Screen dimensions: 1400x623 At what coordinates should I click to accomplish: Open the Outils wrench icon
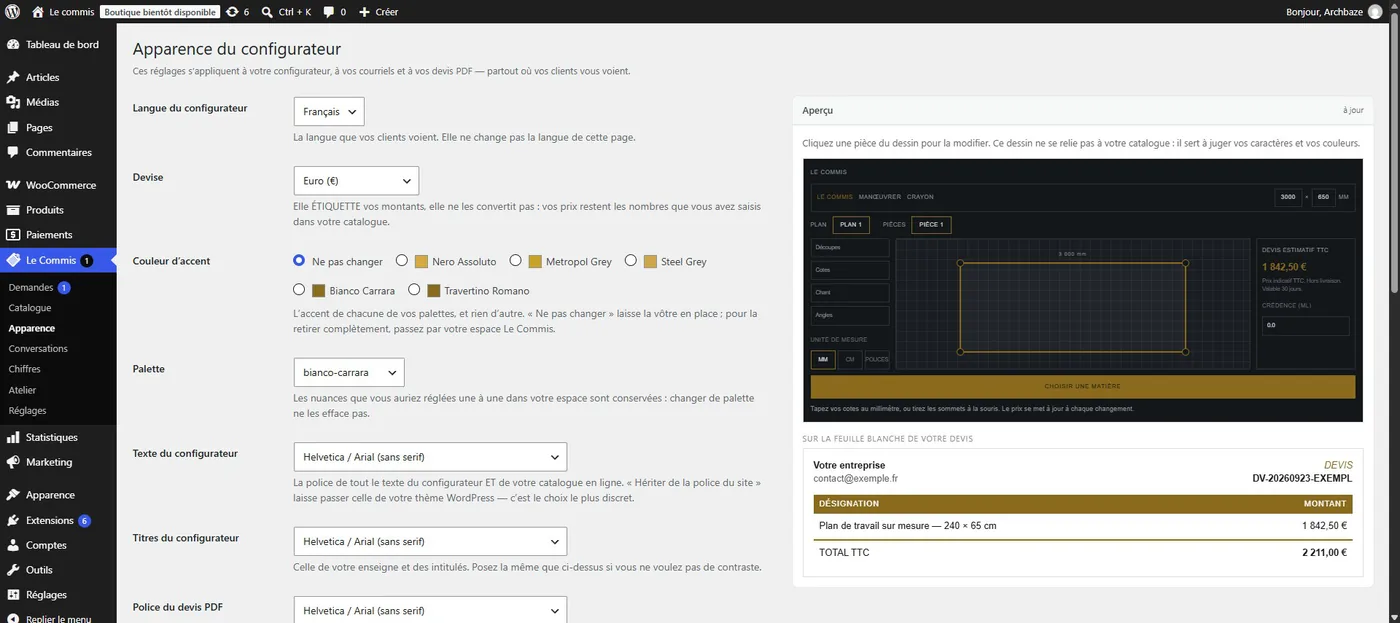coord(13,570)
